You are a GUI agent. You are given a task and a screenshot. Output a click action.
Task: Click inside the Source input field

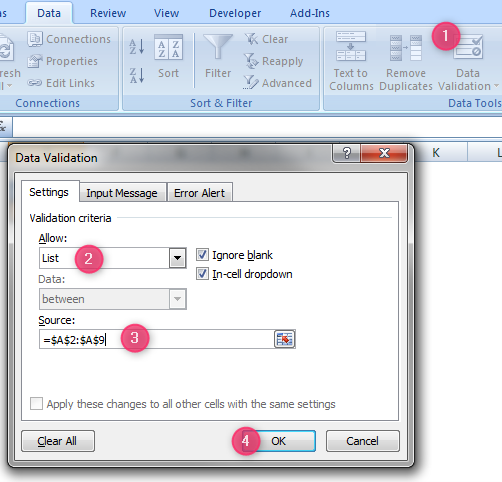[x=157, y=339]
